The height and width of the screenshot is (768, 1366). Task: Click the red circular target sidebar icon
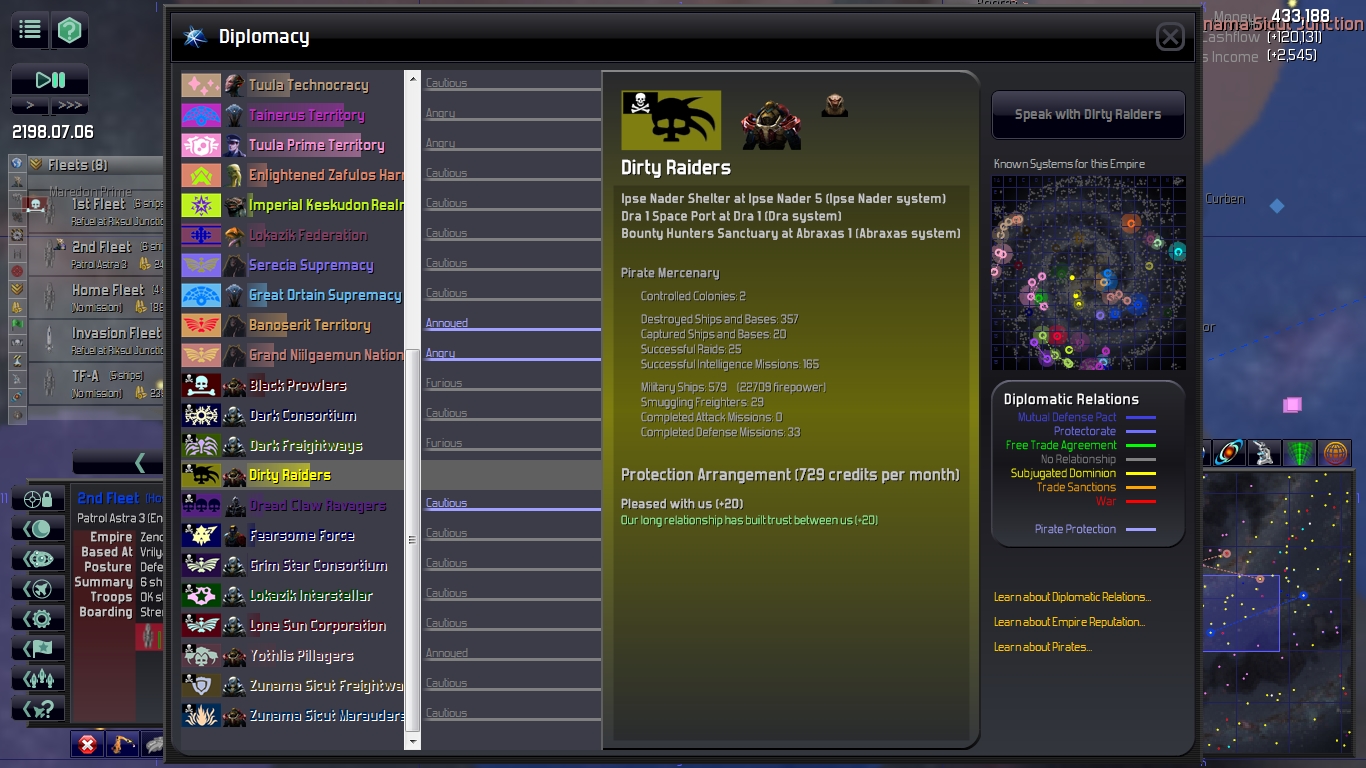click(17, 271)
